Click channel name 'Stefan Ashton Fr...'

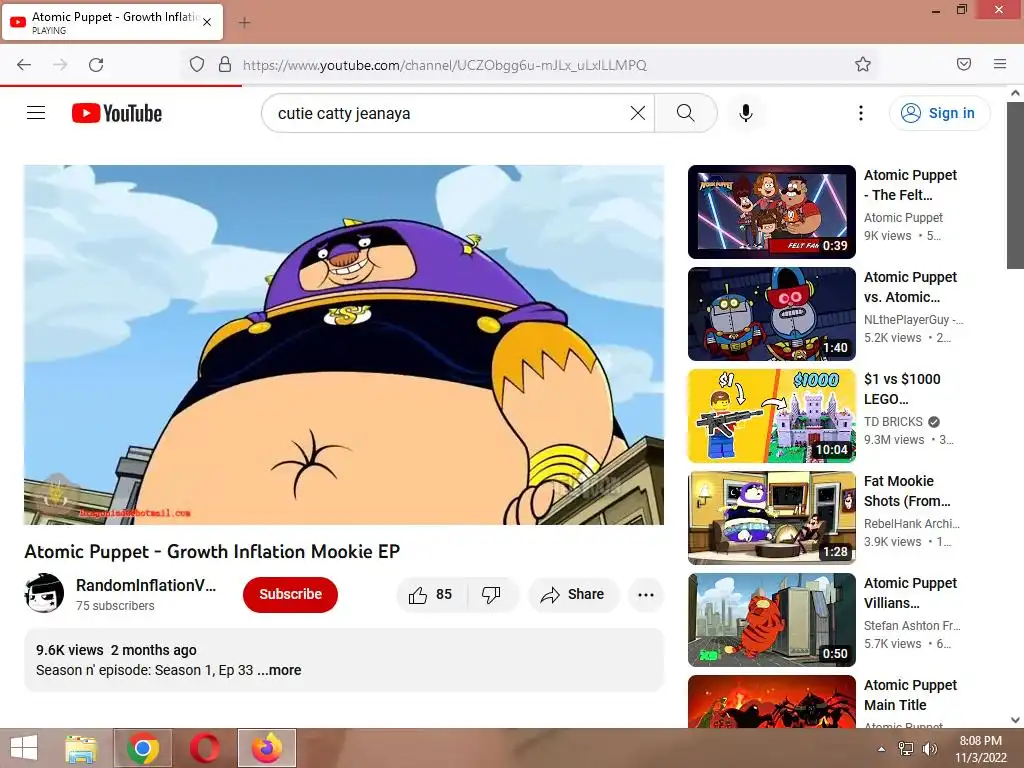point(912,626)
